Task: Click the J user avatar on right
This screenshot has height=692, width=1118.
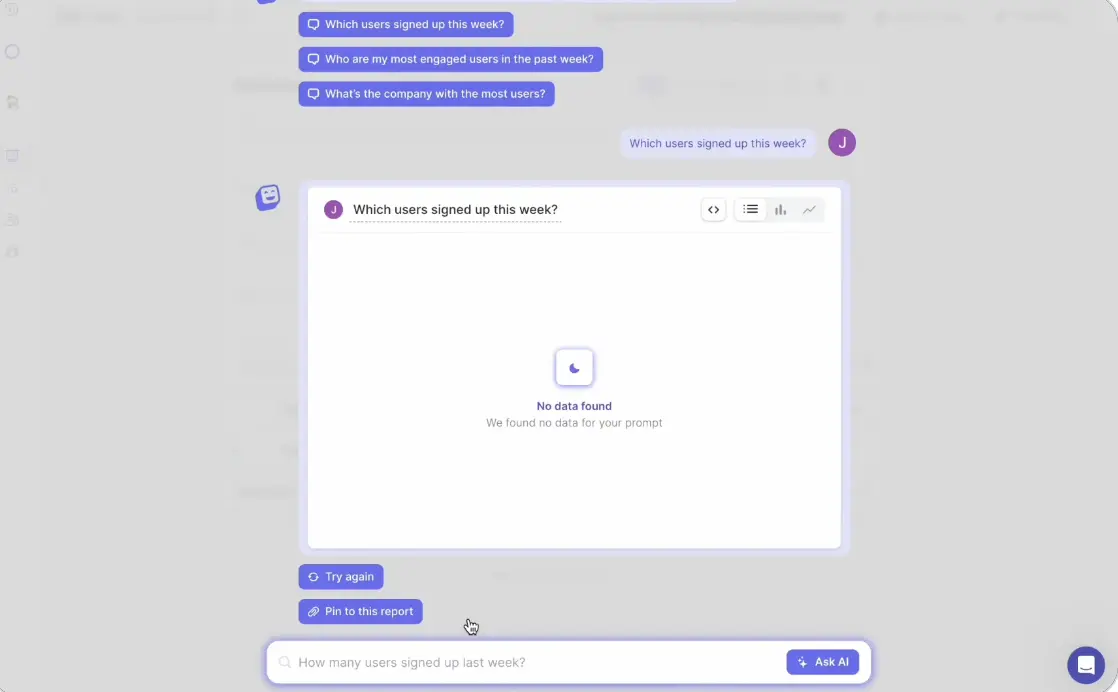Action: click(841, 143)
